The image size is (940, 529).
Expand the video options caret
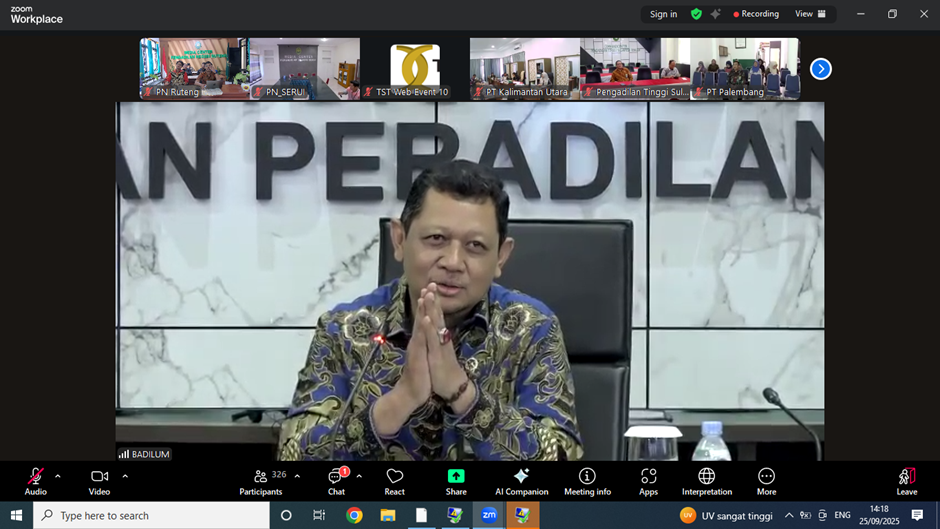click(125, 476)
